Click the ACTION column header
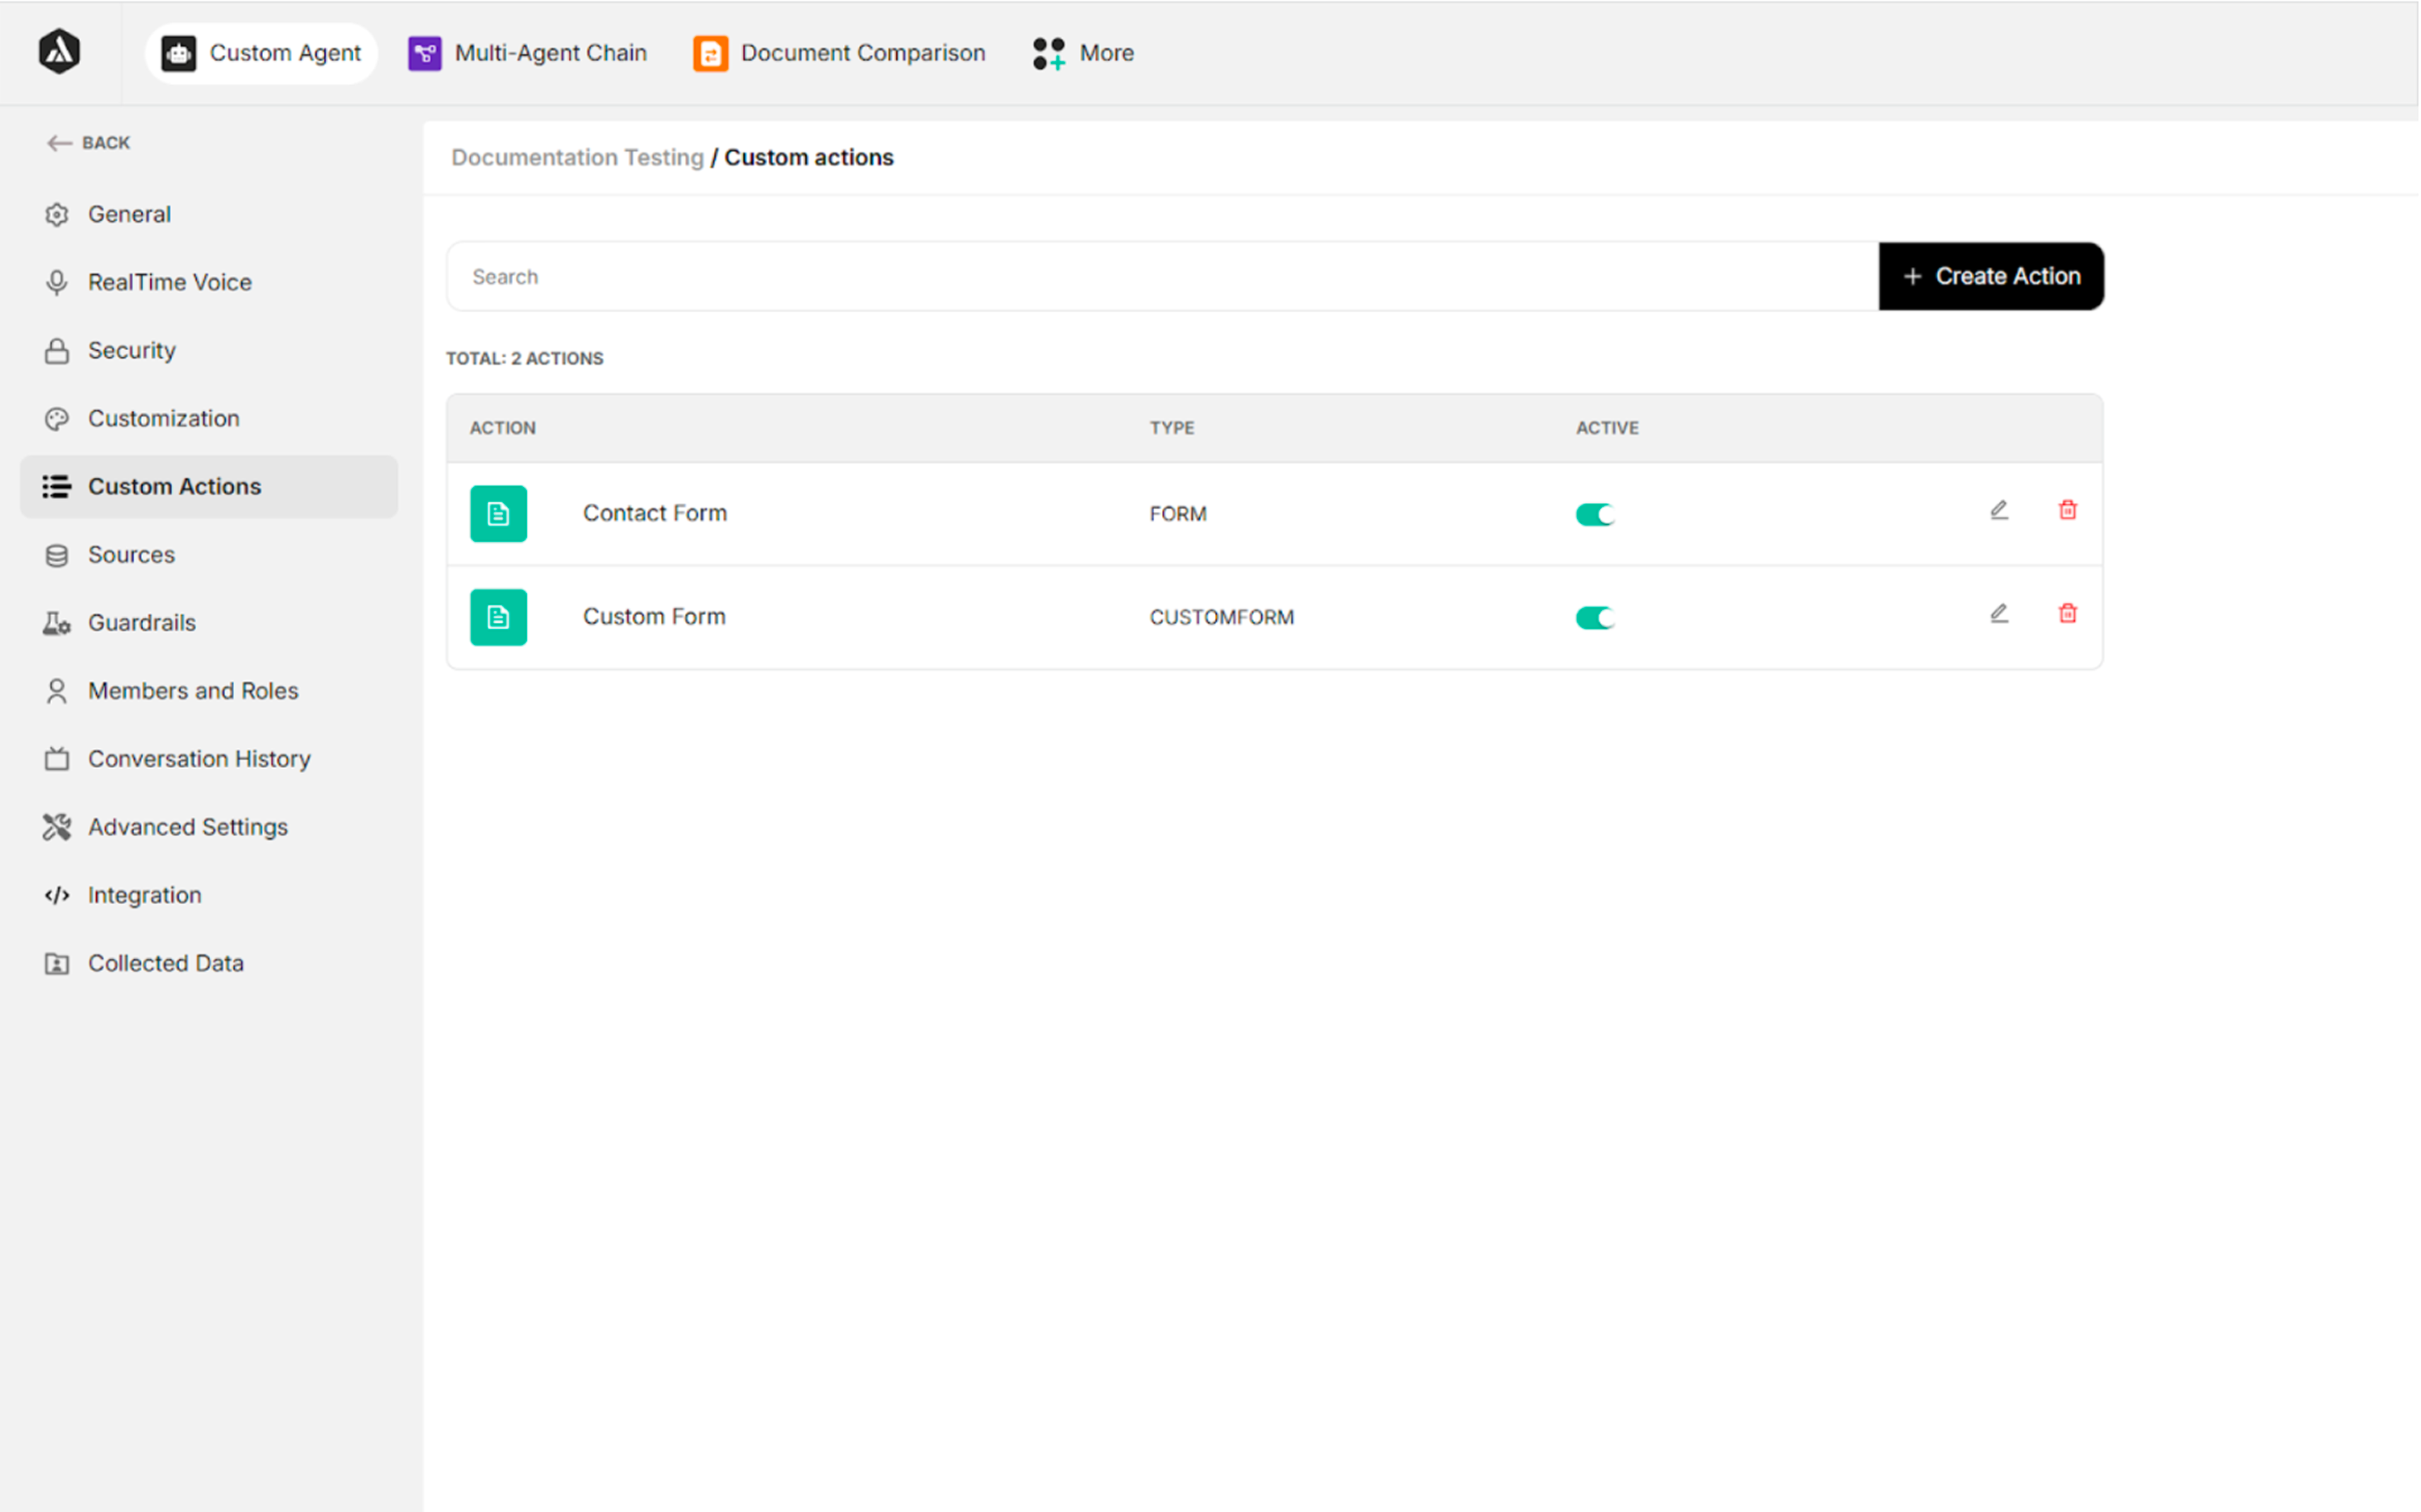Screen dimensions: 2421x1512 [x=502, y=428]
